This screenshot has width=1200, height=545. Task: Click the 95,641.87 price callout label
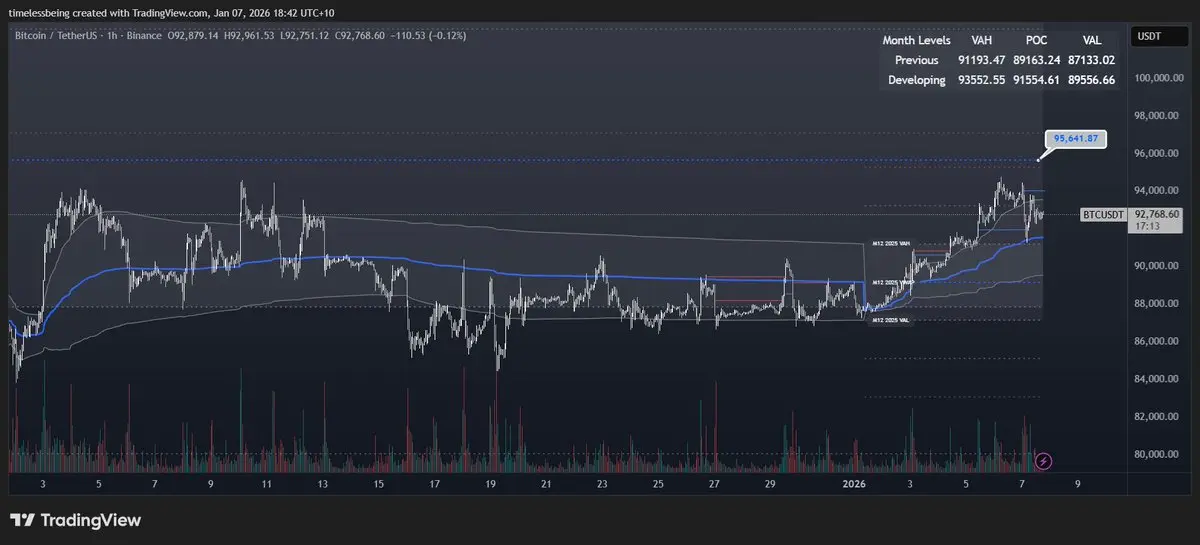[1076, 139]
